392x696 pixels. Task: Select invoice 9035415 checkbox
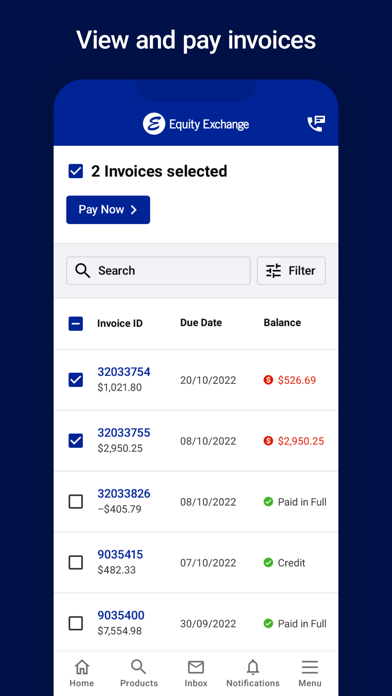(x=76, y=563)
